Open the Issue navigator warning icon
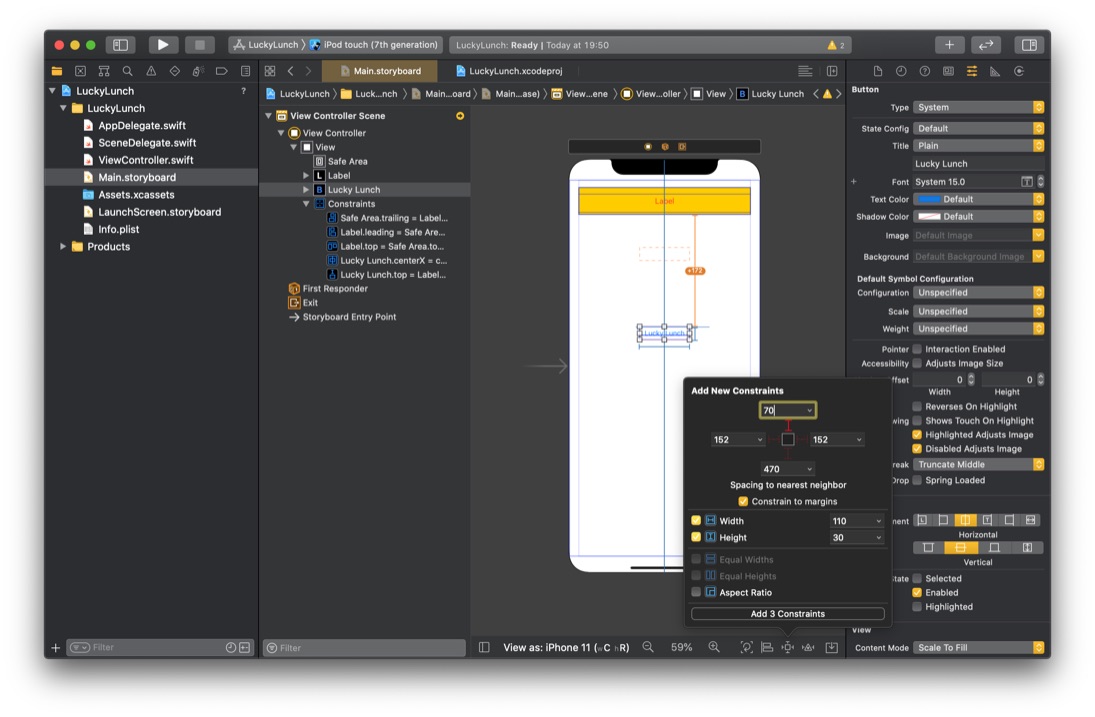Viewport: 1095px width, 717px height. pyautogui.click(x=151, y=71)
